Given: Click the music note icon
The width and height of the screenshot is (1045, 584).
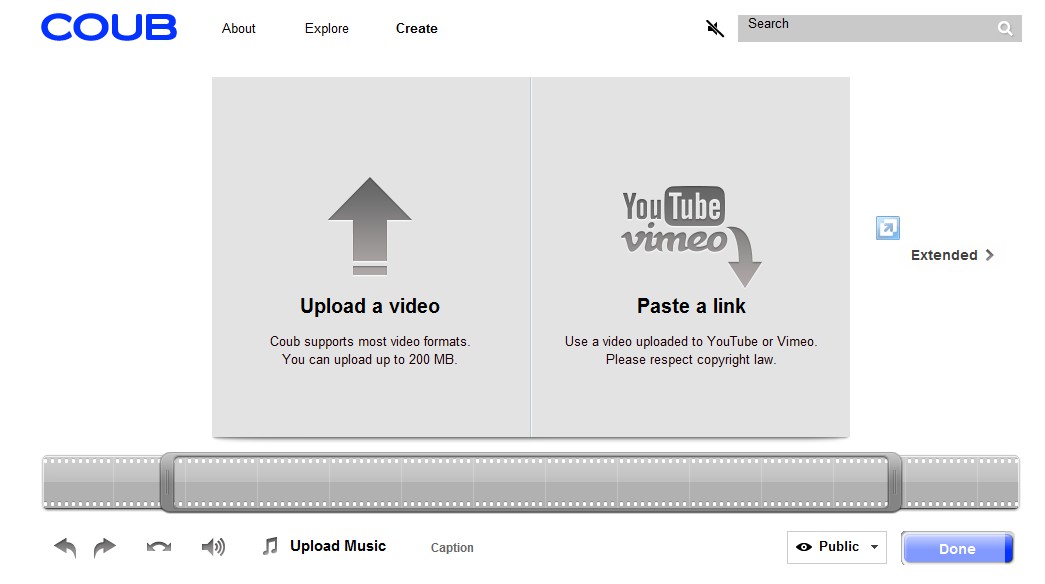Looking at the screenshot, I should coord(270,547).
